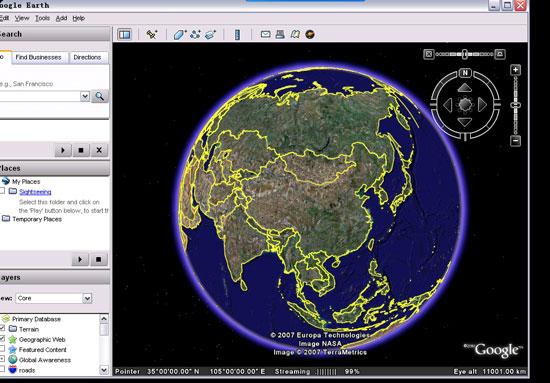This screenshot has width=550, height=383.
Task: Click in the Fly To search field
Action: [x=39, y=96]
